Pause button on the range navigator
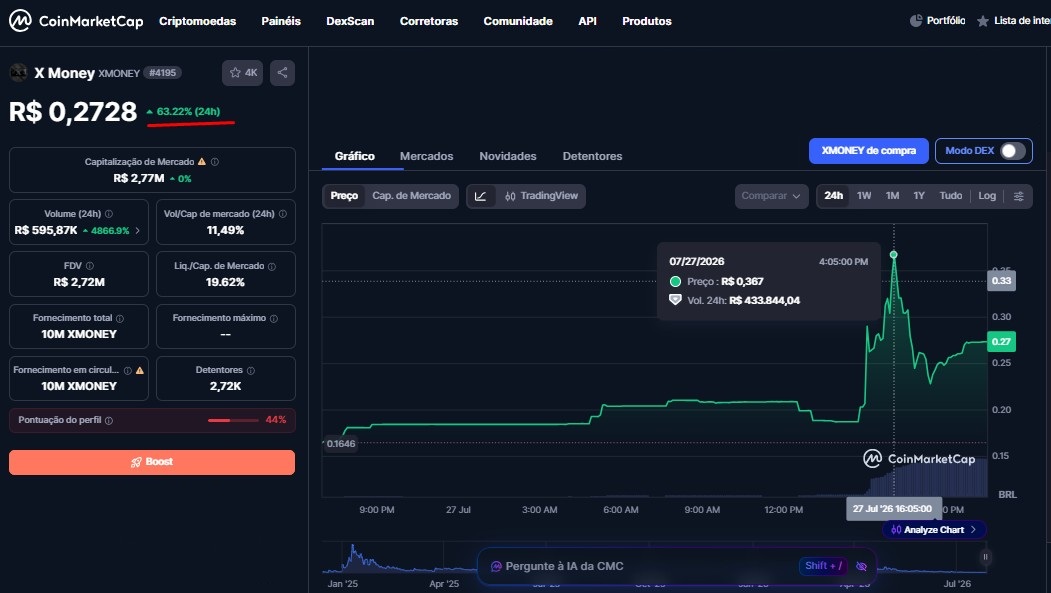The width and height of the screenshot is (1051, 593). click(x=985, y=556)
